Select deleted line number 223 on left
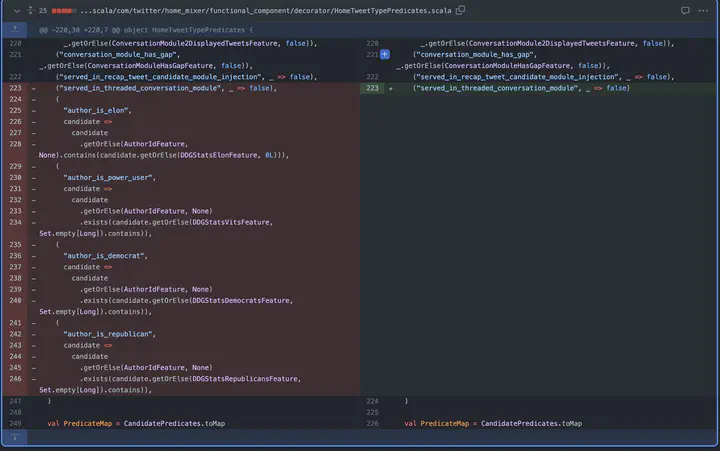The height and width of the screenshot is (451, 720). pyautogui.click(x=15, y=88)
